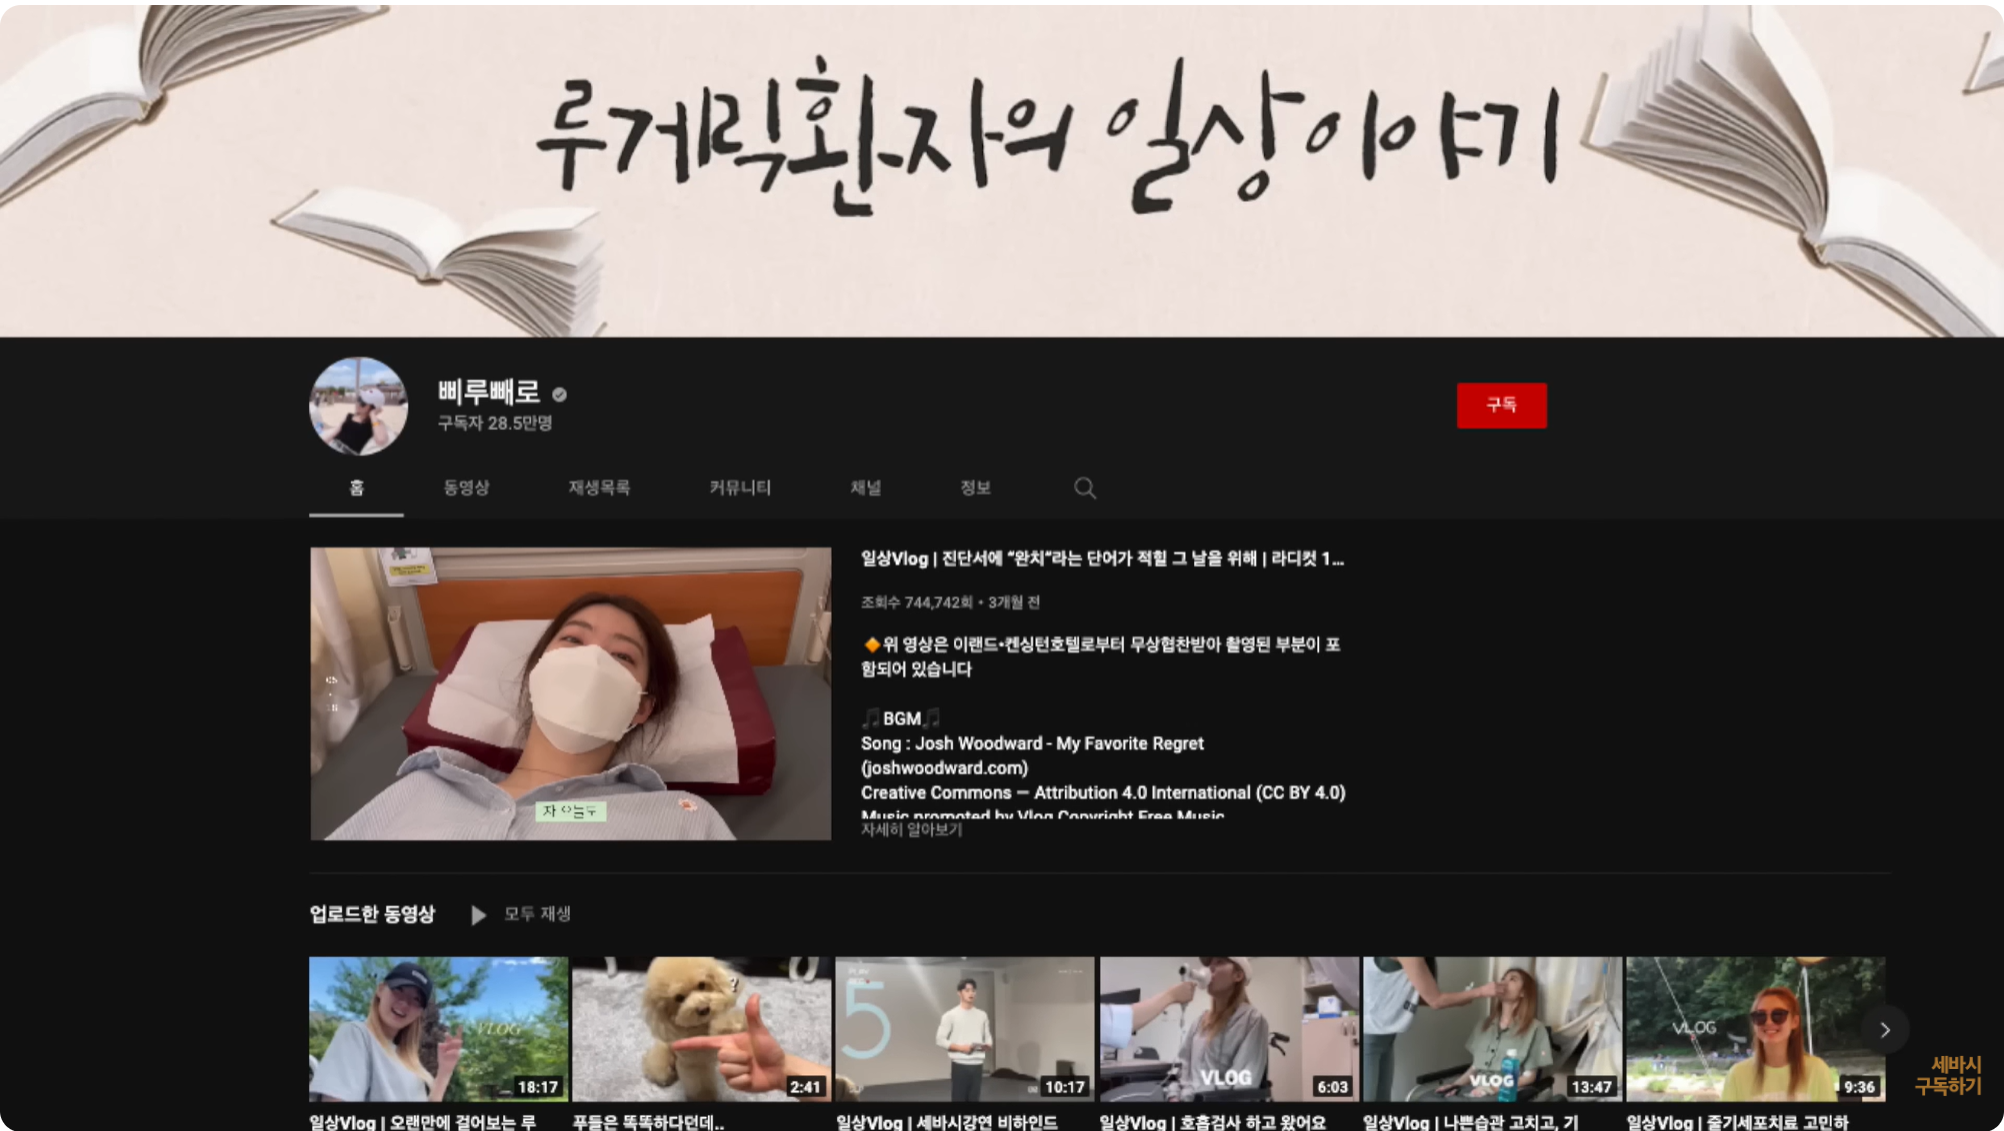
Task: Click video title 푸들은 똑똑하다던데..
Action: click(648, 1122)
